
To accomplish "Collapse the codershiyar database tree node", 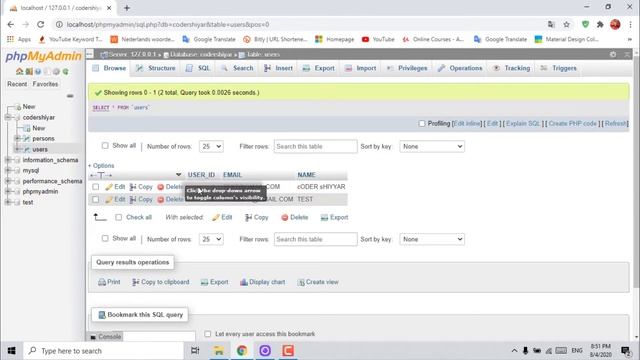I will 8,118.
